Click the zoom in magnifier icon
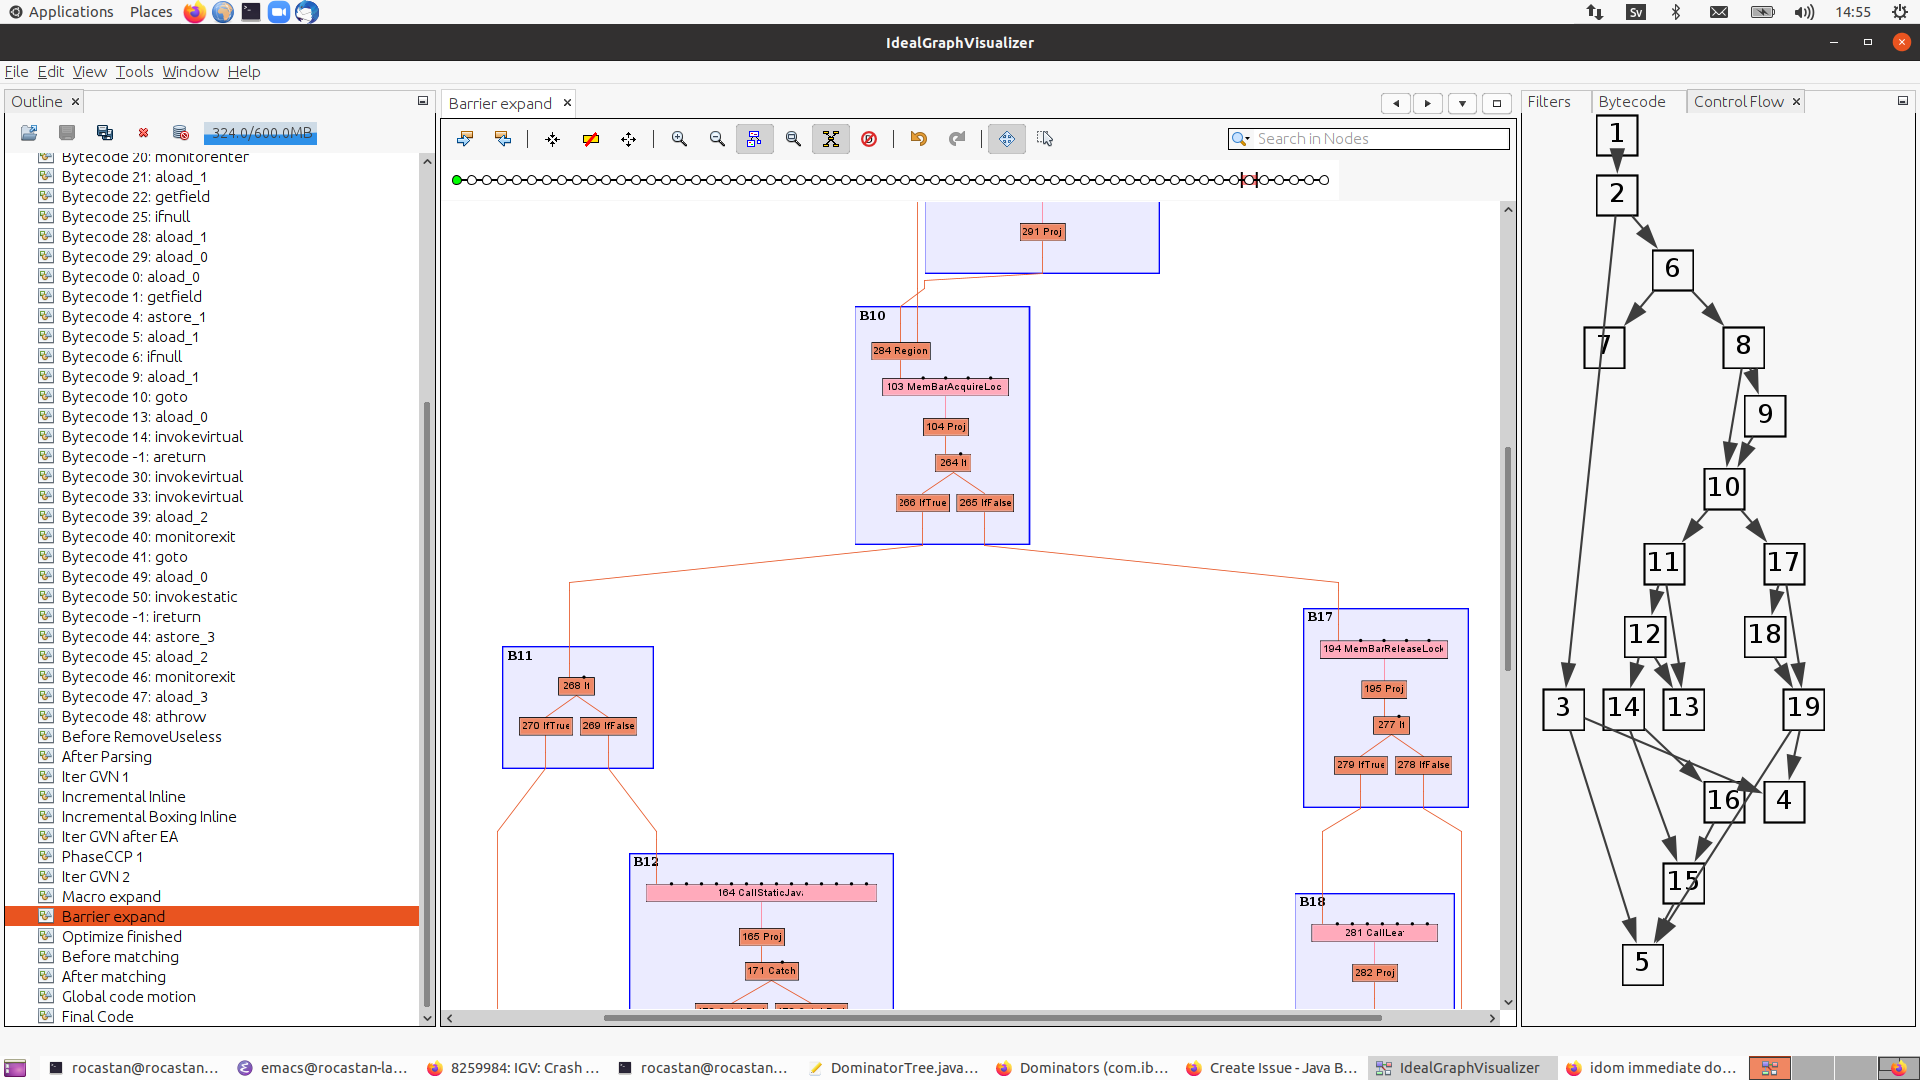 click(679, 139)
